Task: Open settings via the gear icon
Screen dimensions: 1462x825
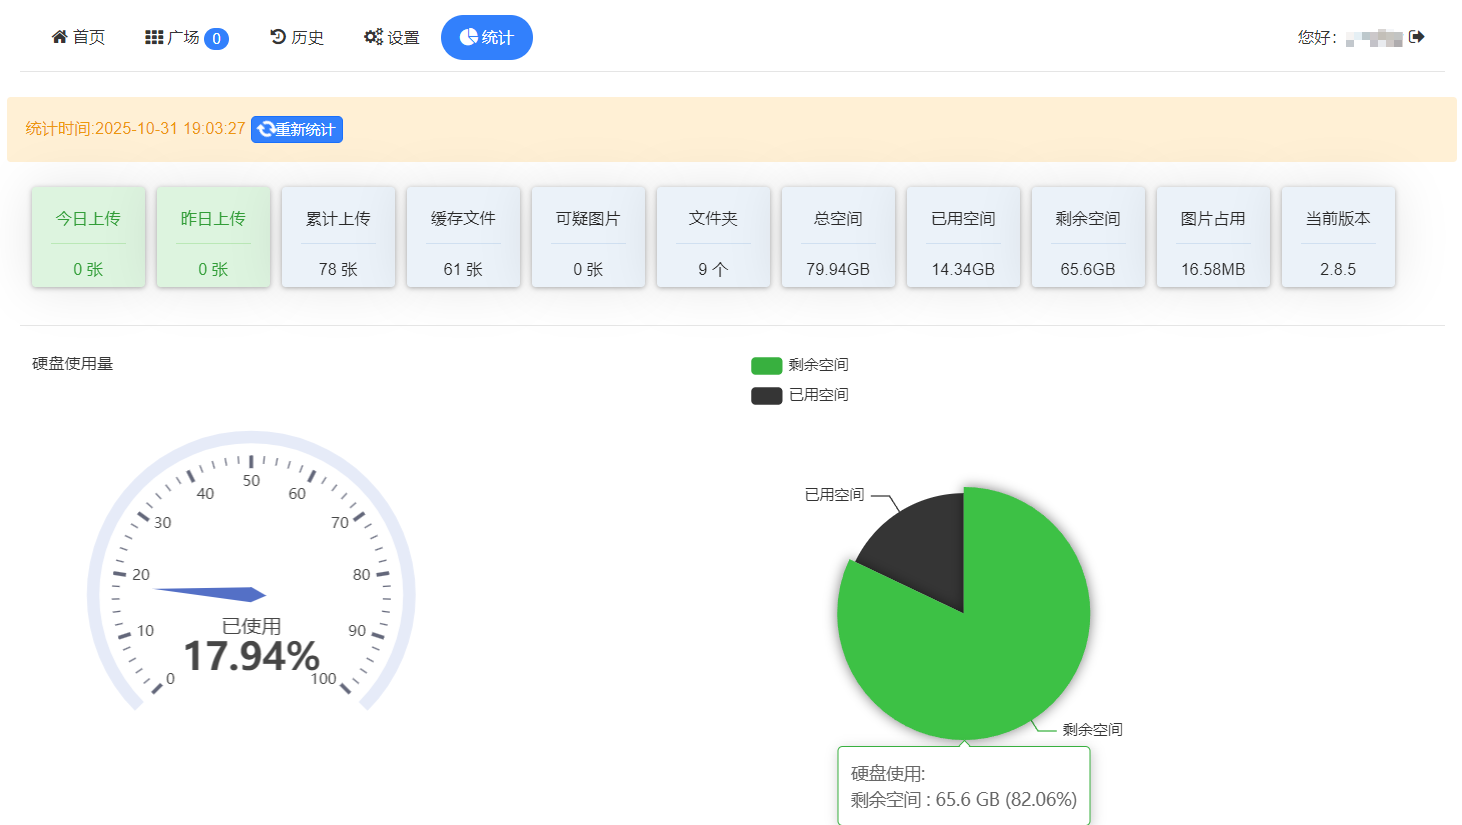Action: click(372, 36)
